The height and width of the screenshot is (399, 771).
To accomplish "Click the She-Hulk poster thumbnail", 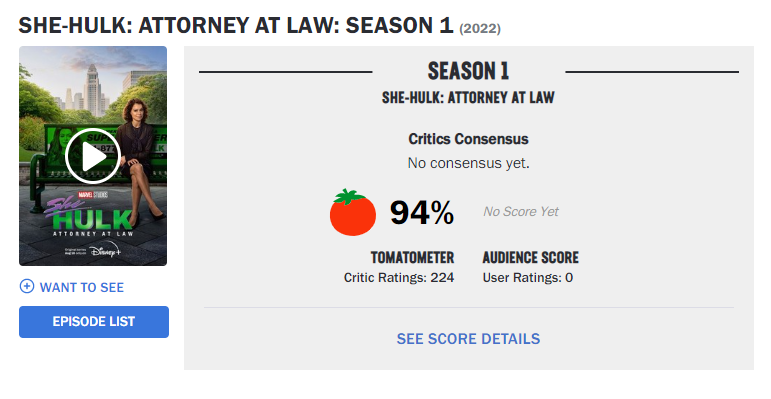I will pos(93,156).
